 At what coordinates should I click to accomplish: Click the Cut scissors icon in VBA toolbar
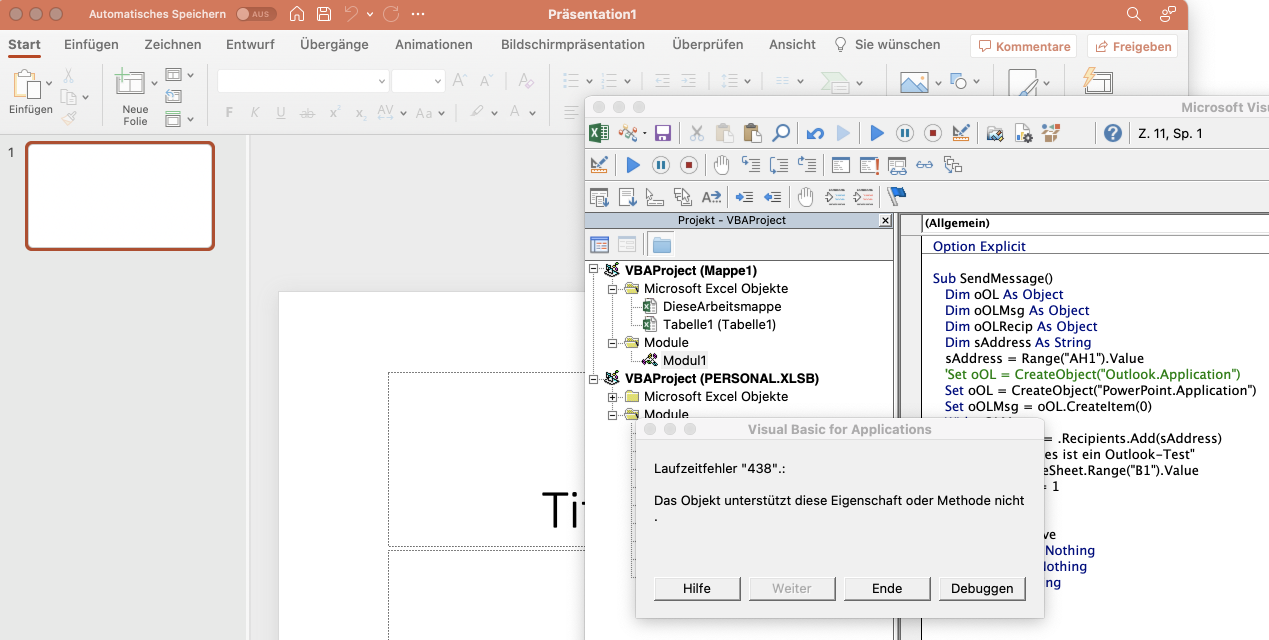[x=697, y=133]
